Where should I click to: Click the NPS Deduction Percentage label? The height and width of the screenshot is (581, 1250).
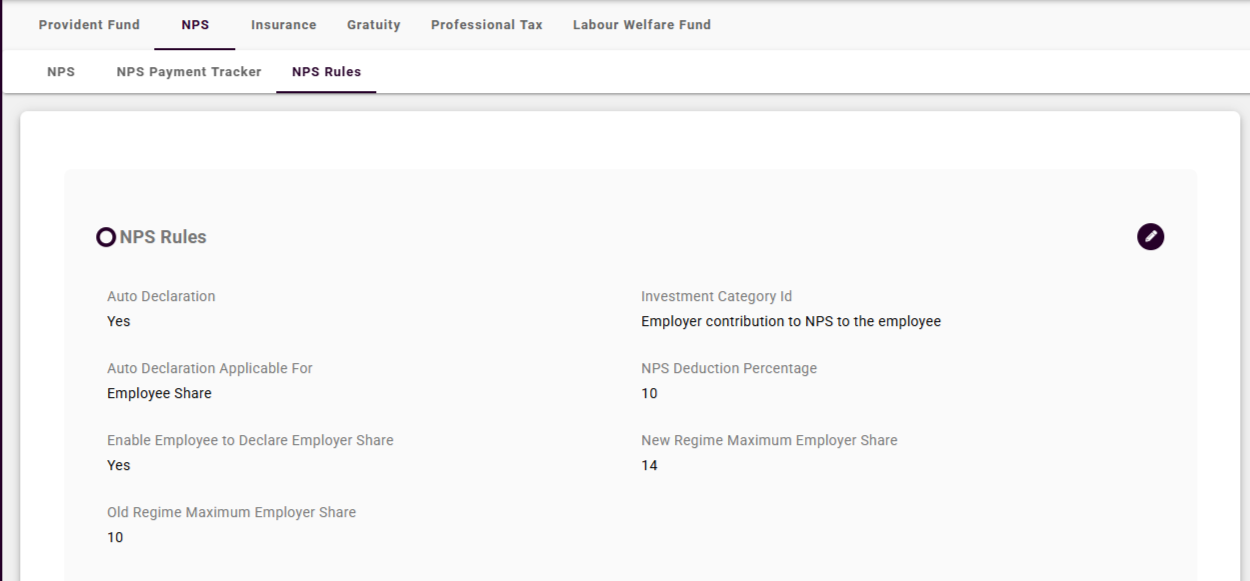tap(728, 369)
